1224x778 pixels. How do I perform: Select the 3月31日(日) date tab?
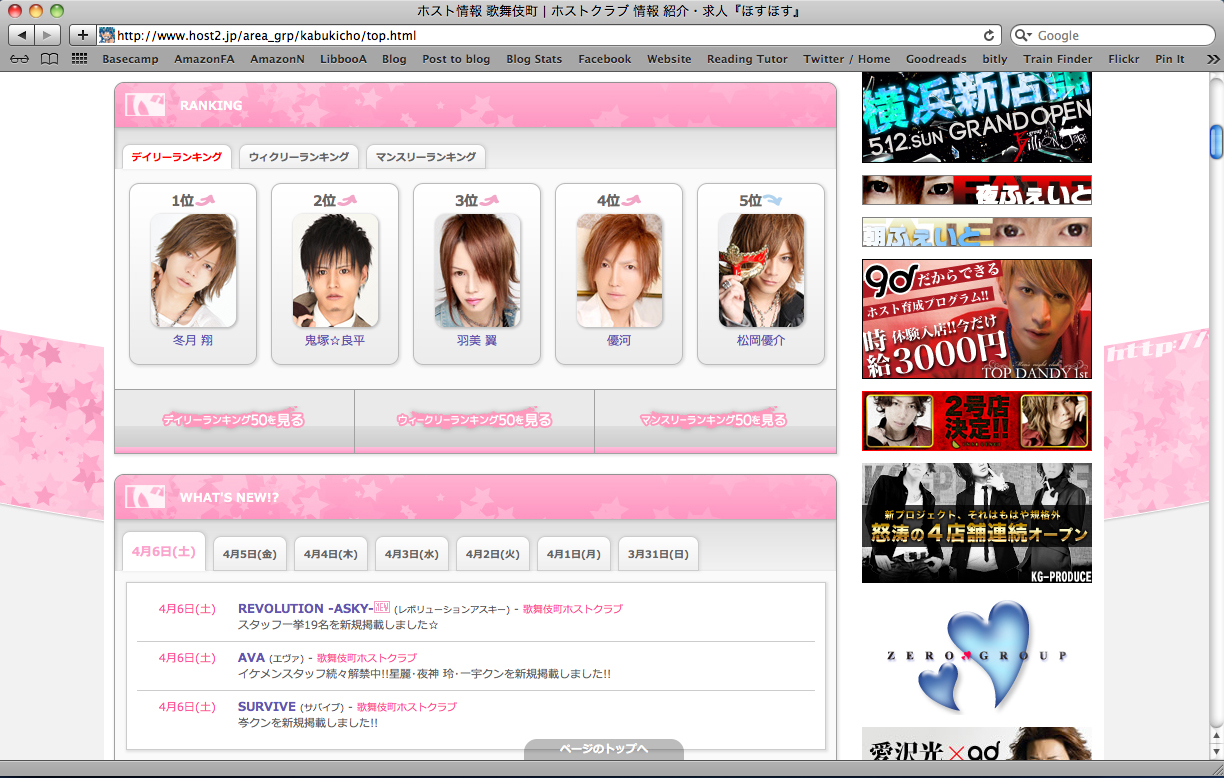(658, 553)
